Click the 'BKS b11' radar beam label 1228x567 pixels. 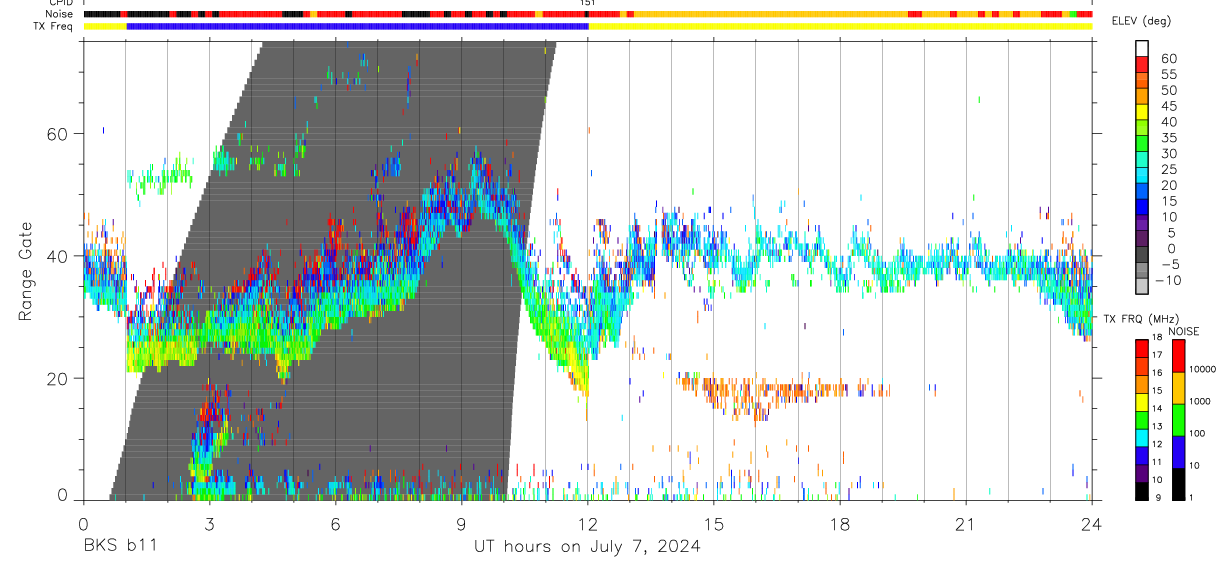coord(119,546)
